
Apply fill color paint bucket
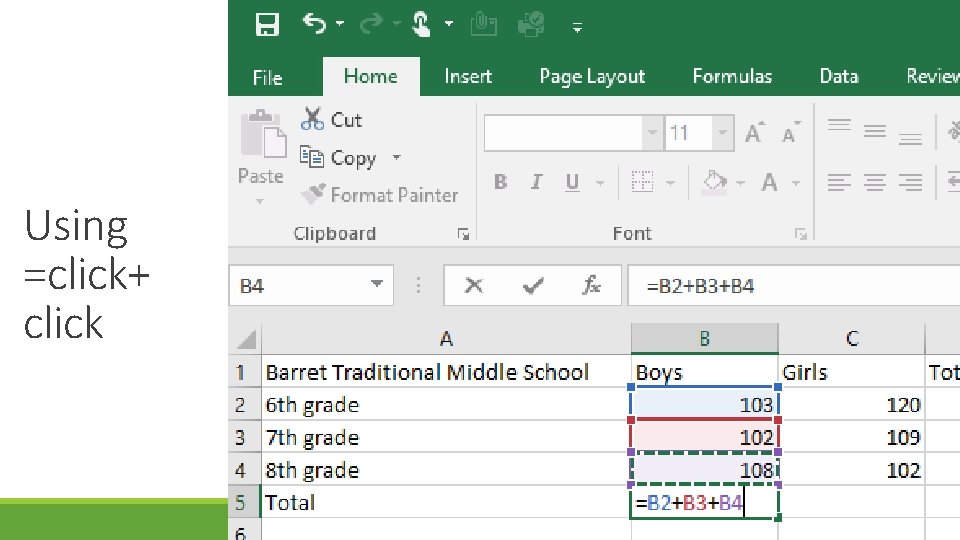click(714, 182)
